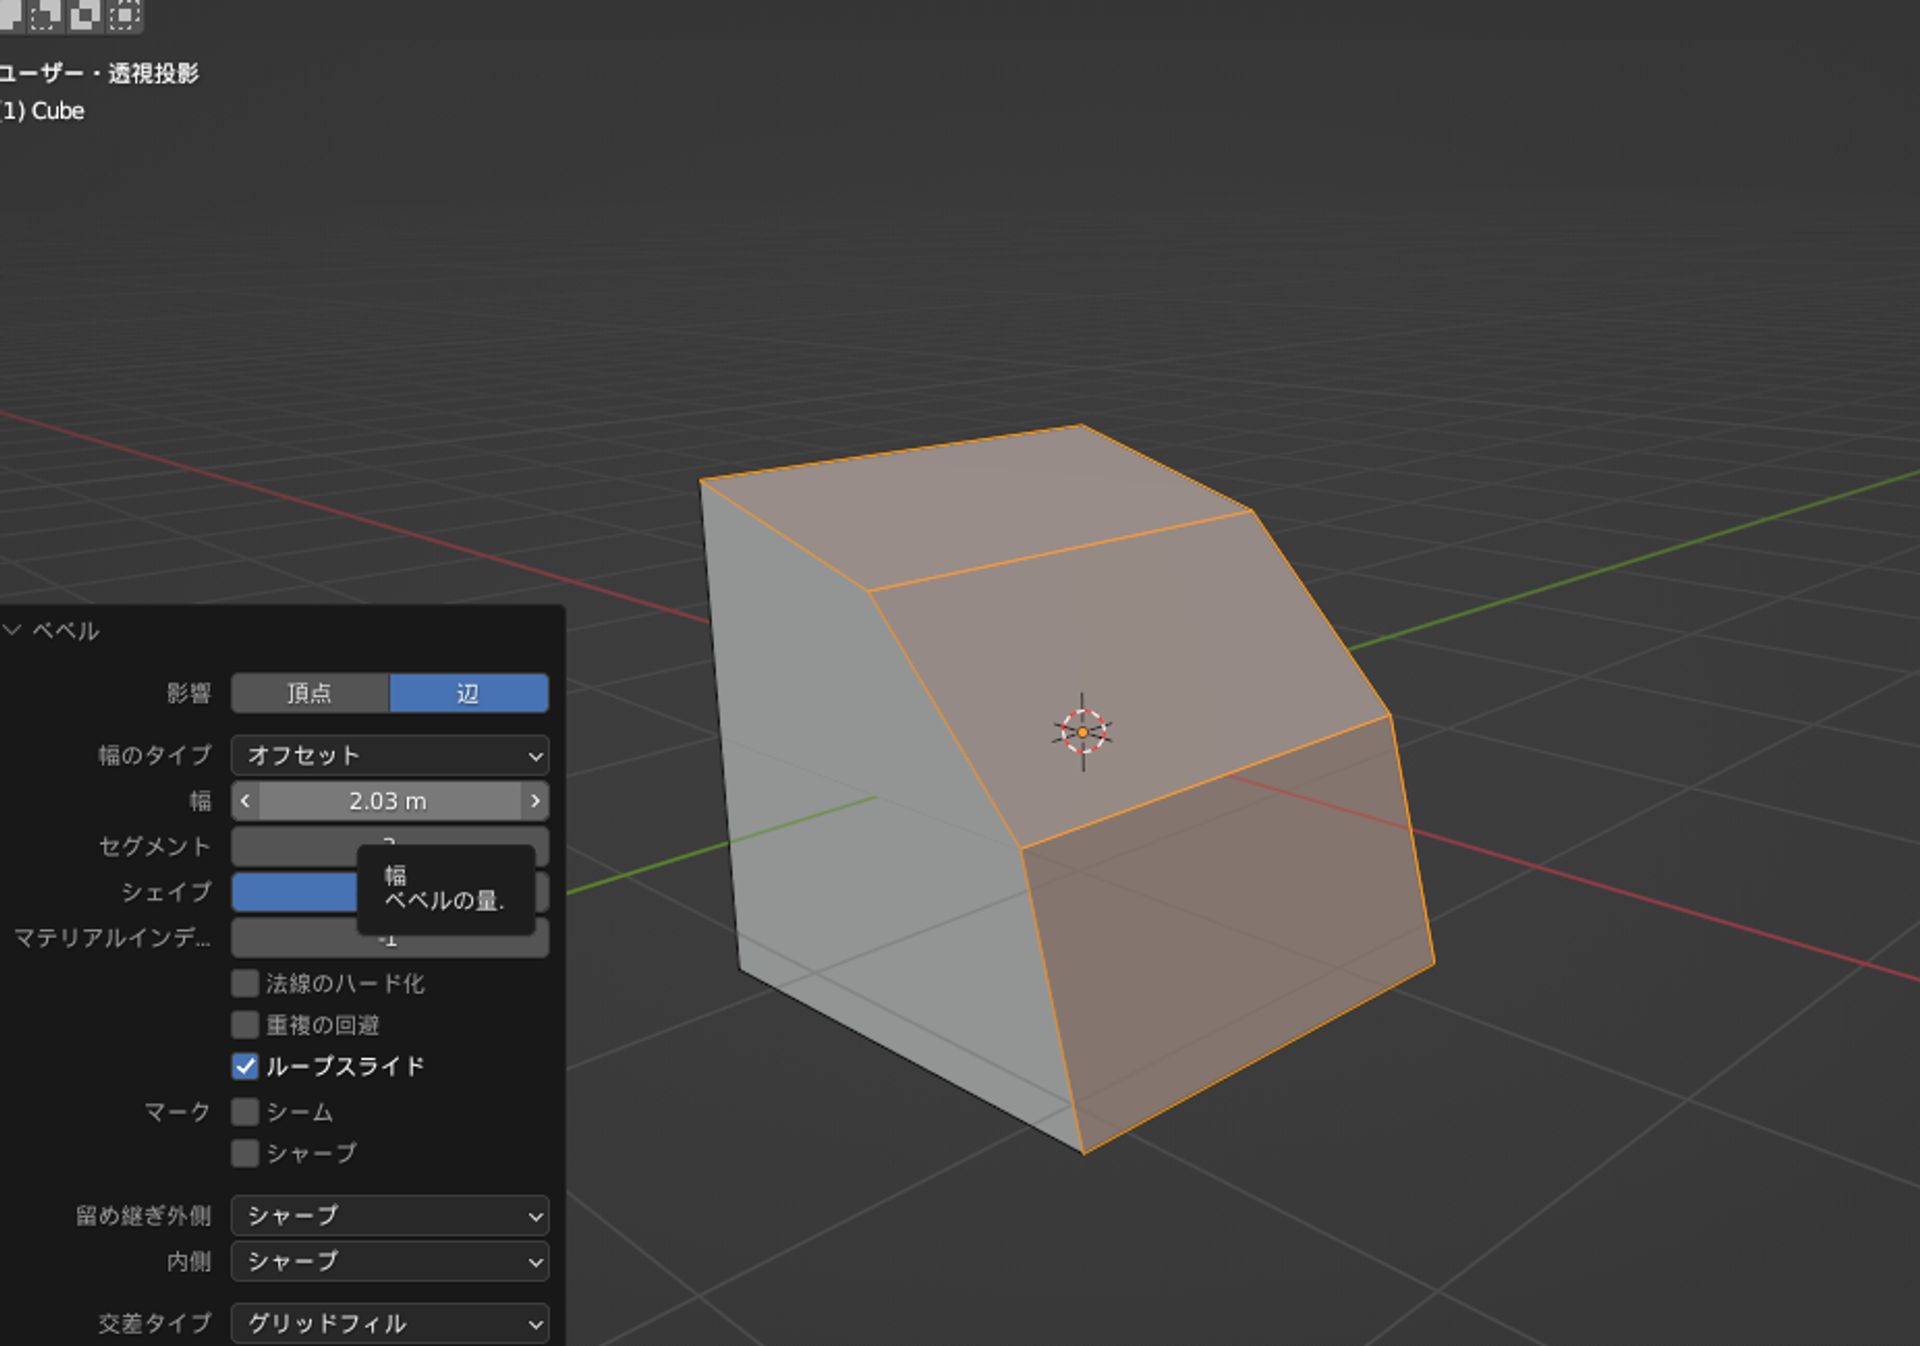The width and height of the screenshot is (1920, 1346).
Task: Disable the ループスライド checkbox
Action: [x=244, y=1067]
